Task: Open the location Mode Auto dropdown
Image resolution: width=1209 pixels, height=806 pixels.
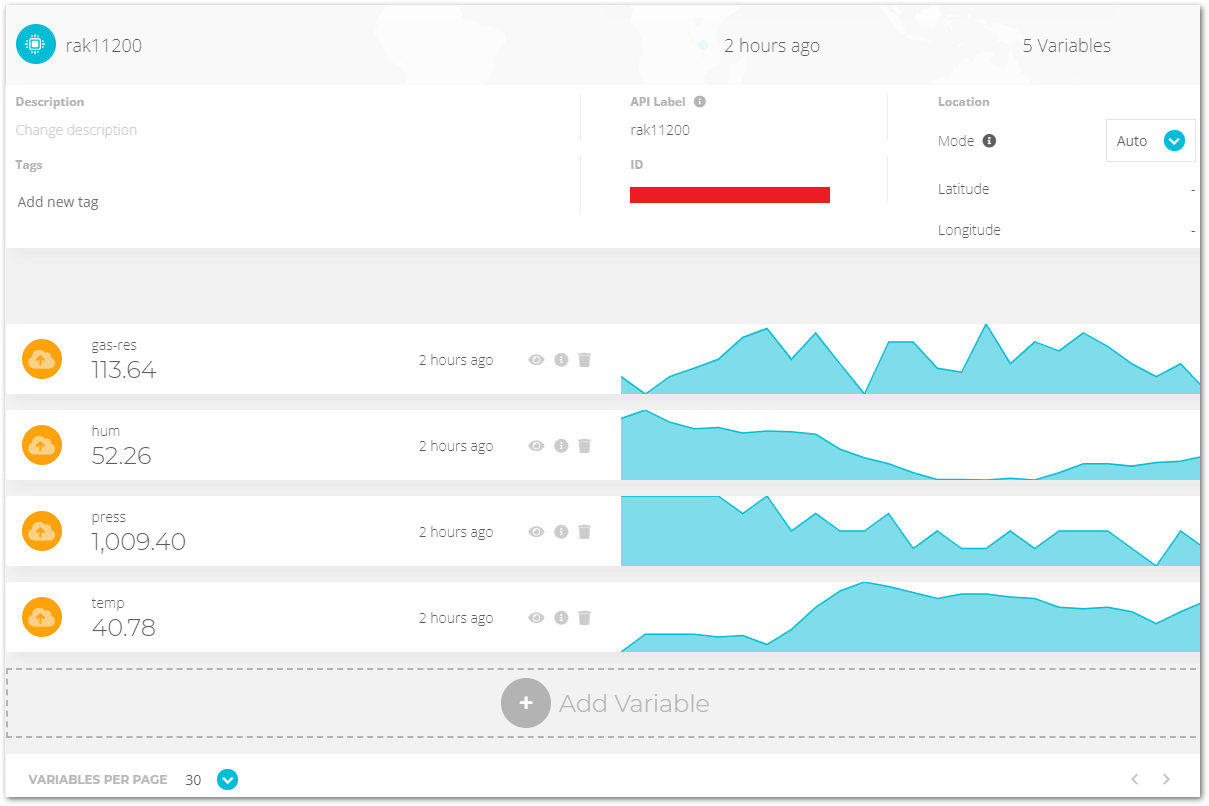Action: click(x=1174, y=140)
